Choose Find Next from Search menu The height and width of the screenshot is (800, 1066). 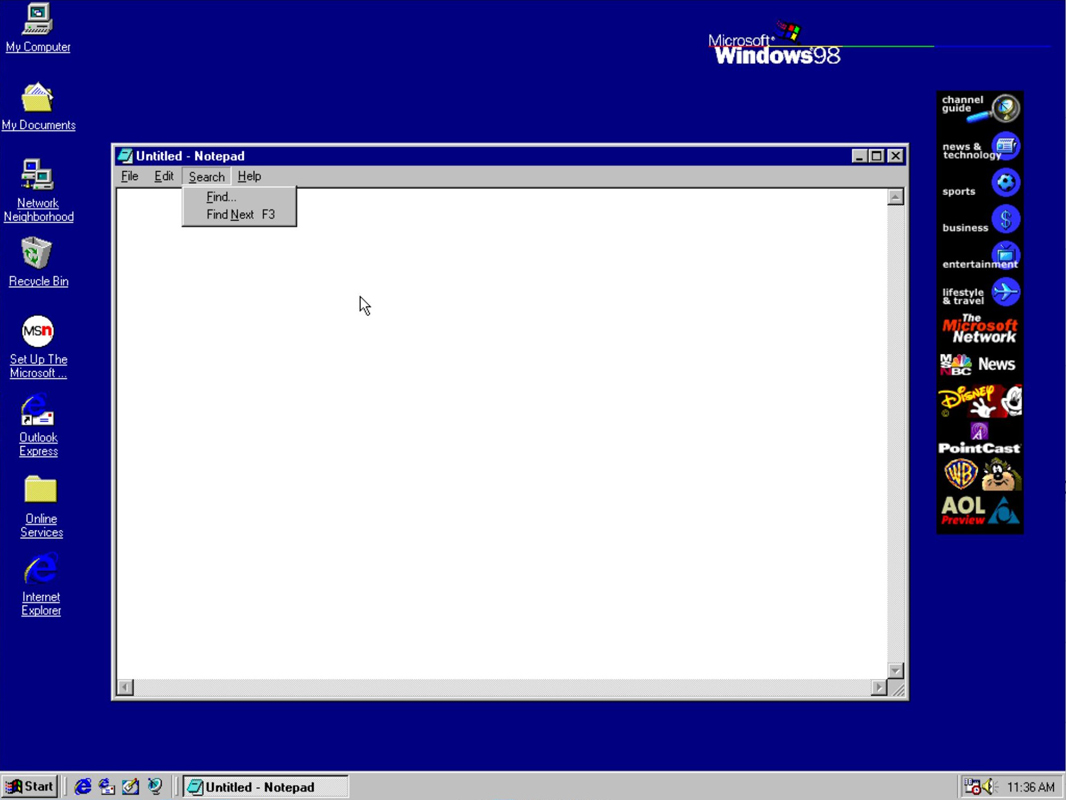[x=239, y=215]
